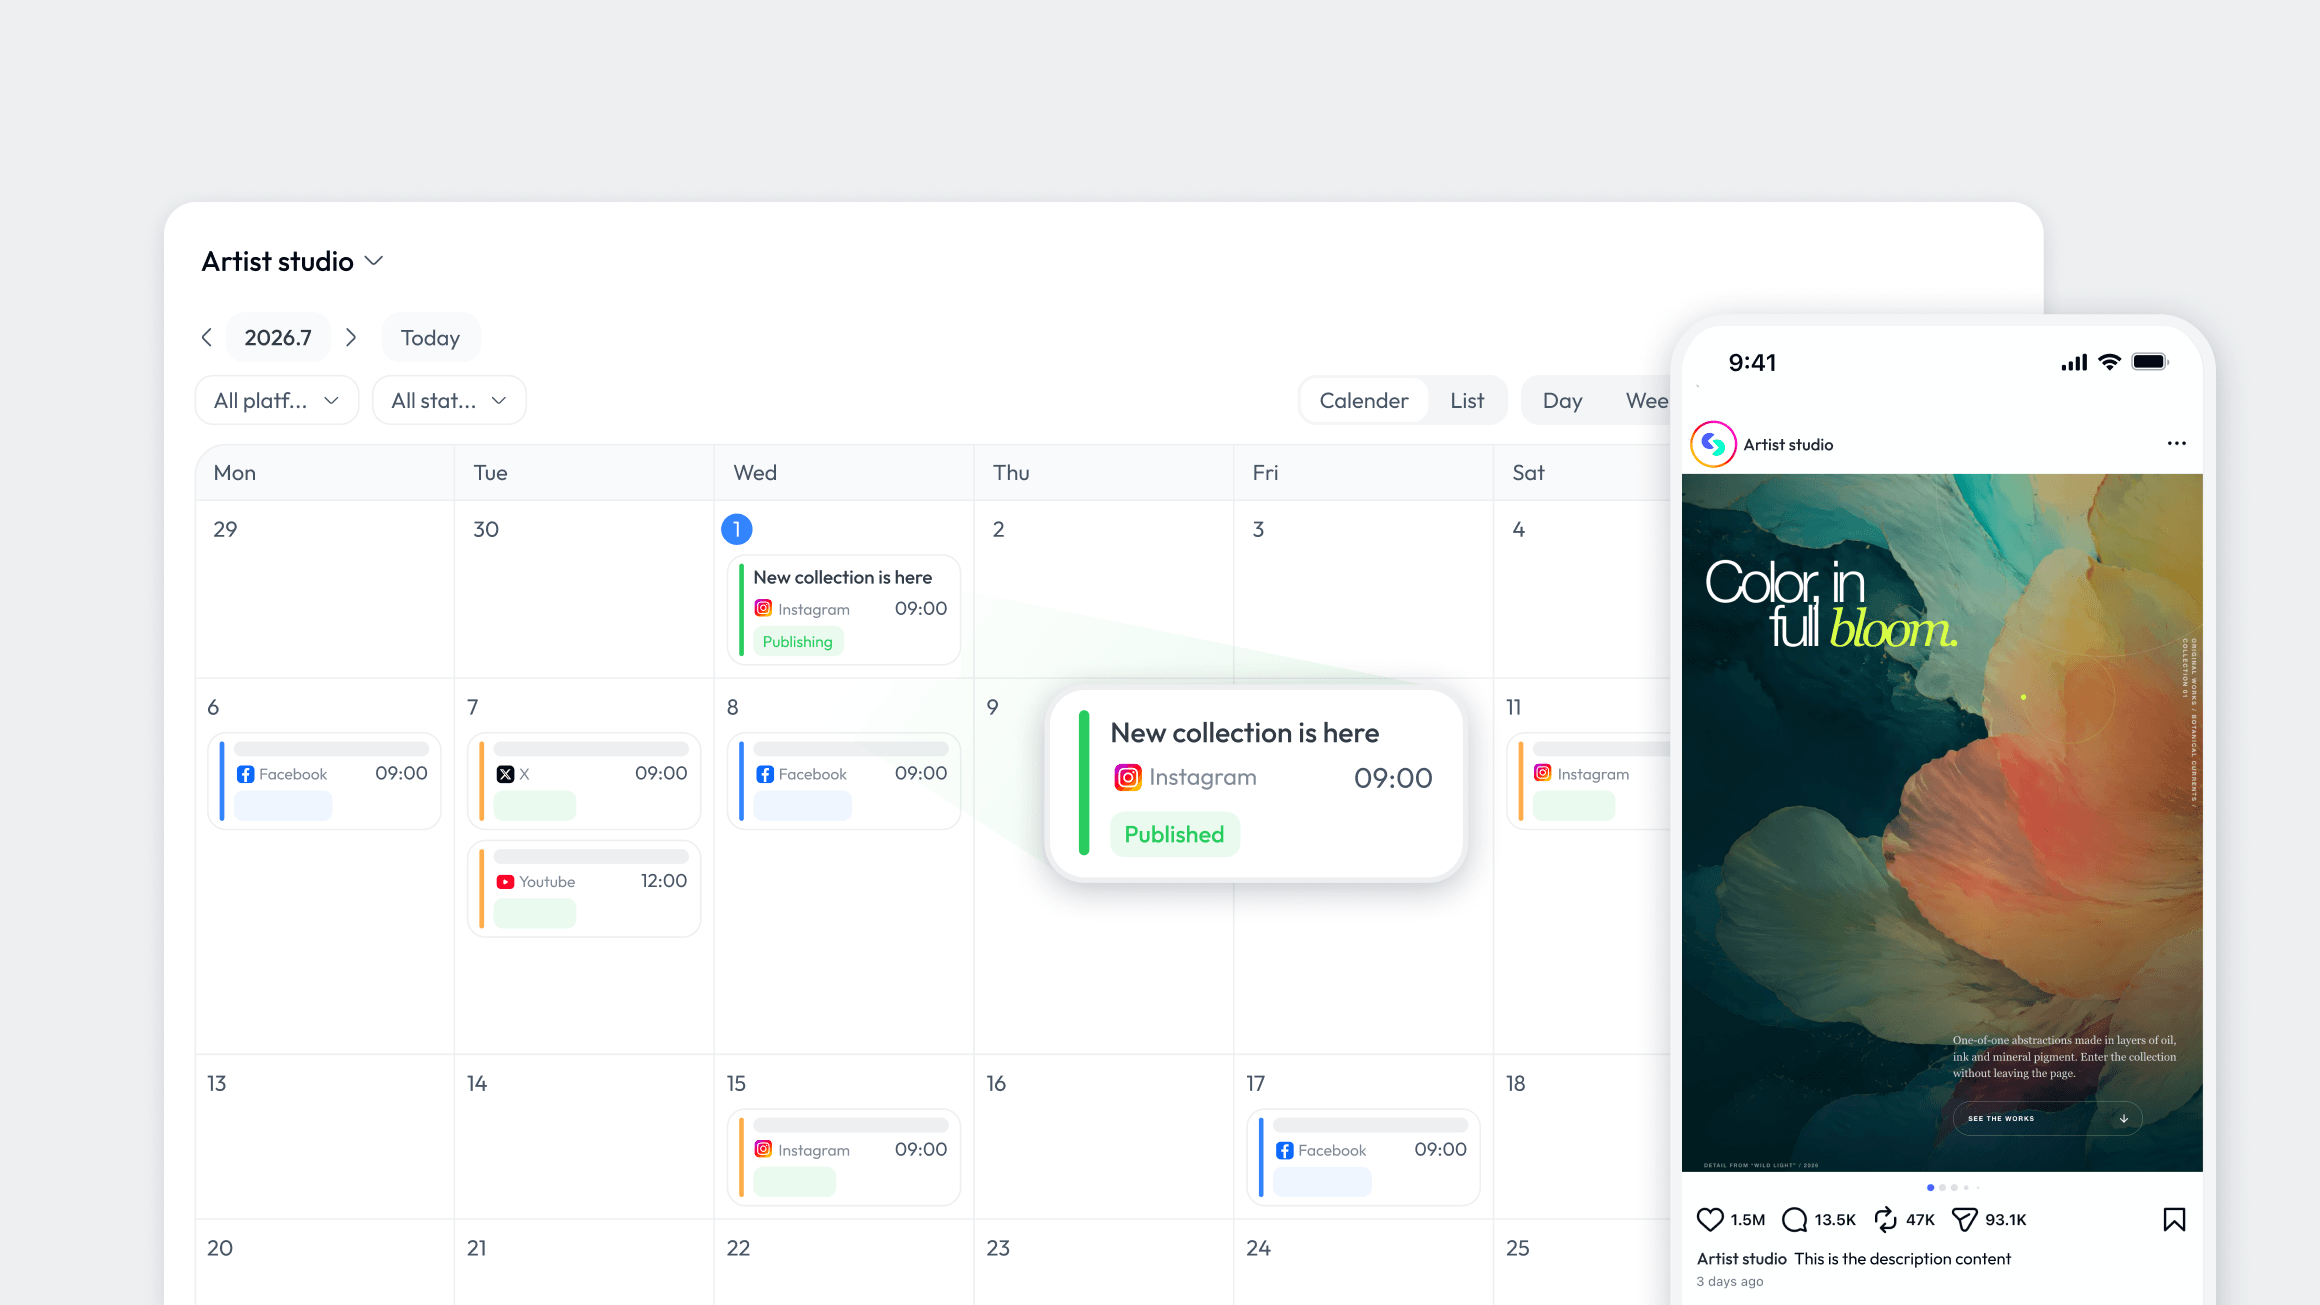Click the Published status badge
Image resolution: width=2320 pixels, height=1305 pixels.
tap(1174, 834)
